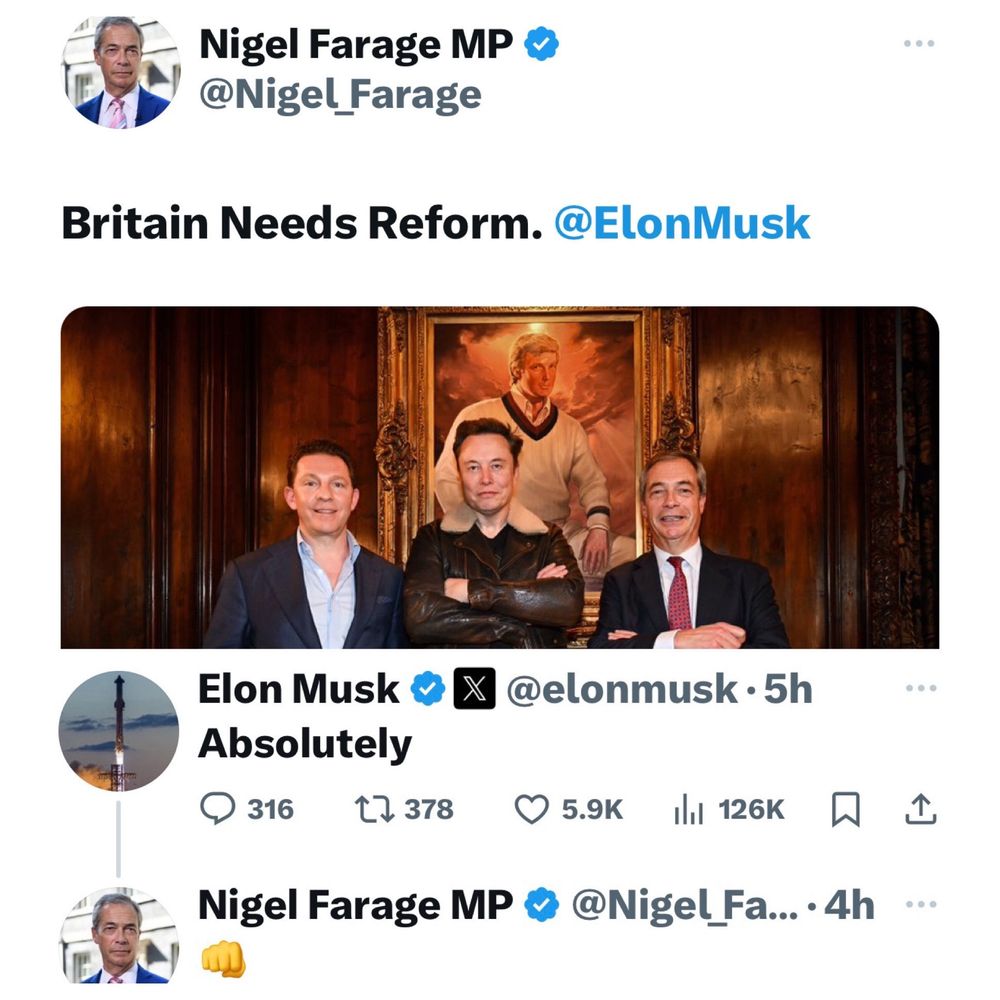
Task: Open the @Nigel_Farage handle under the header
Action: click(341, 96)
